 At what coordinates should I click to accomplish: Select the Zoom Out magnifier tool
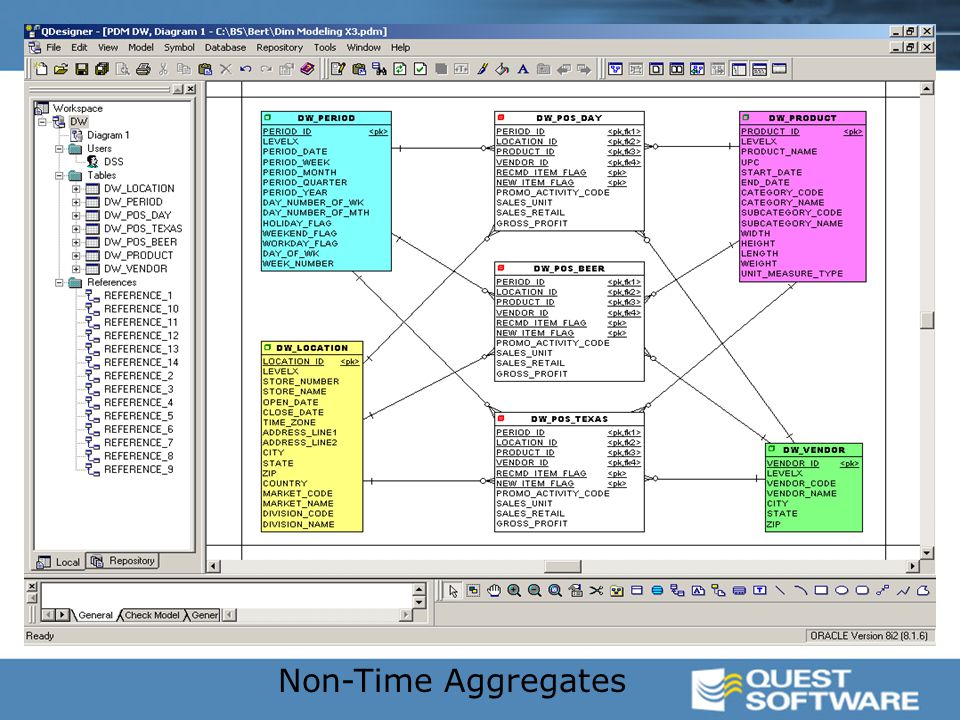coord(534,591)
